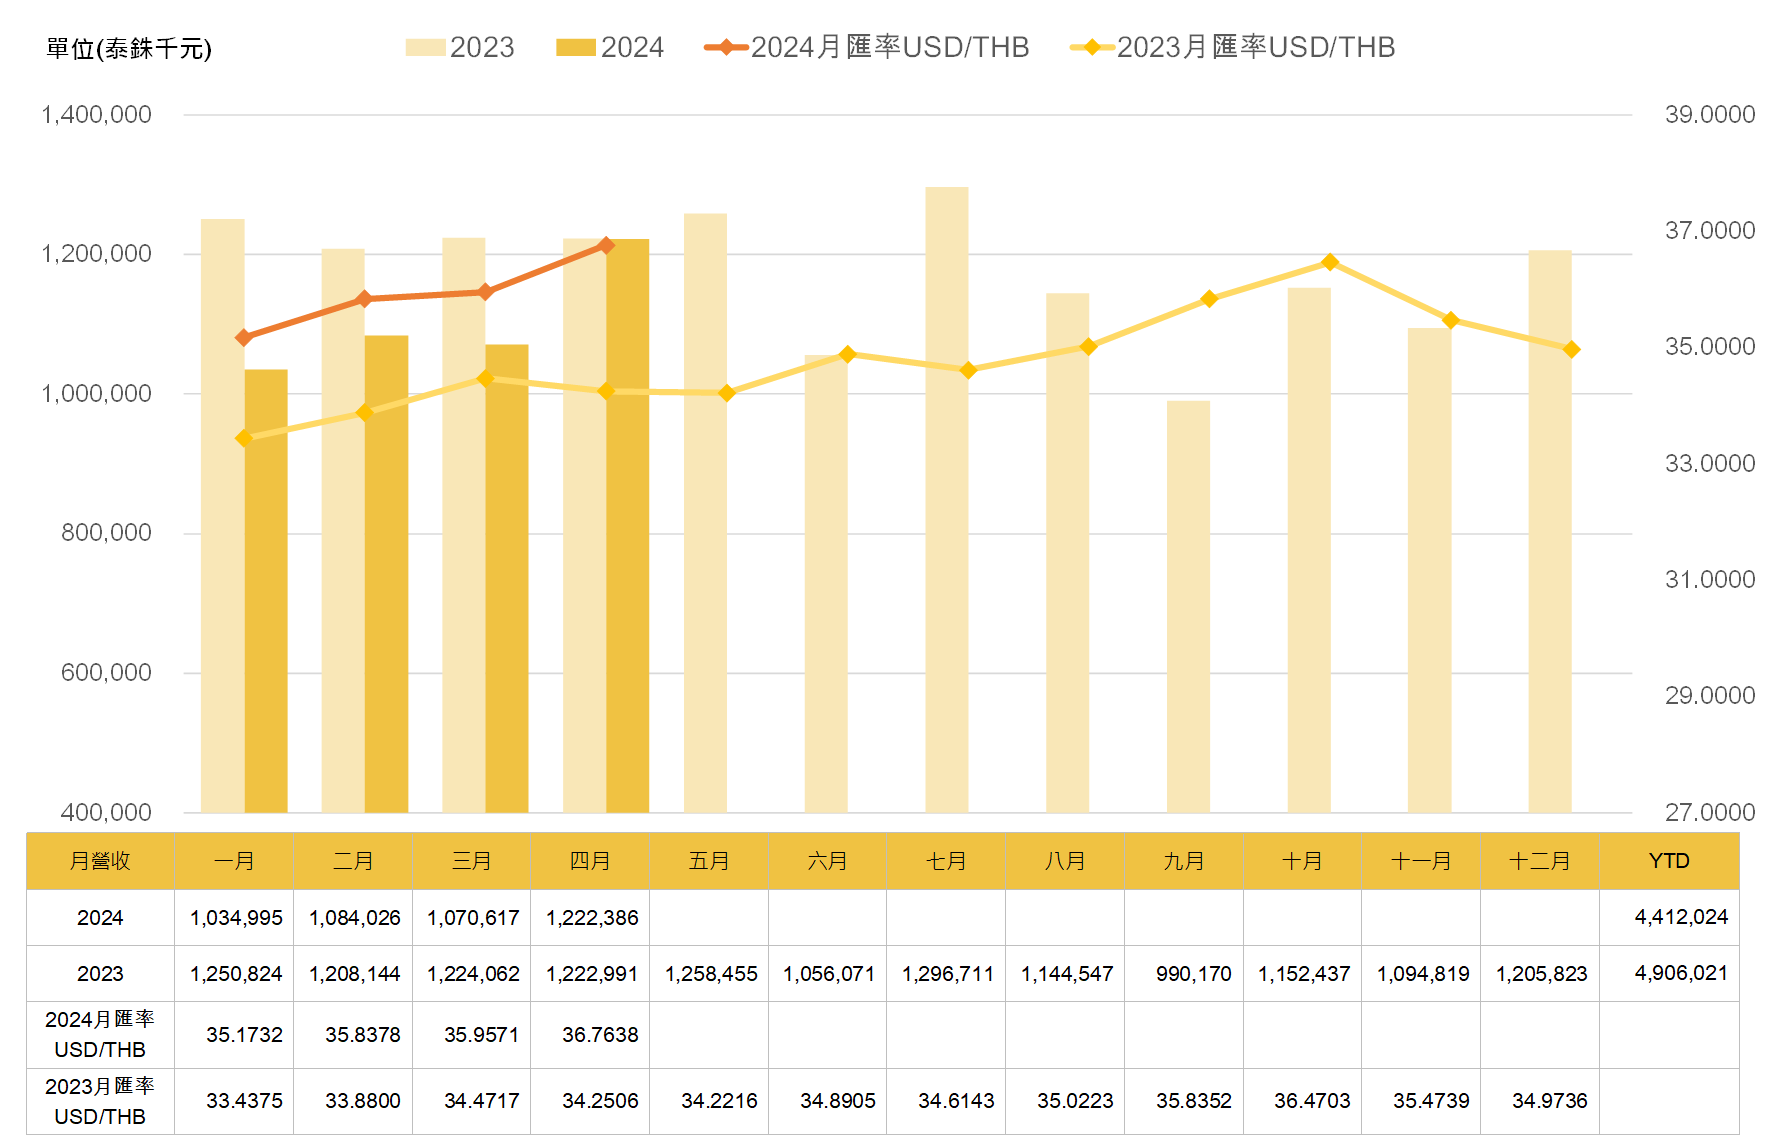The height and width of the screenshot is (1136, 1769).
Task: Click the 1,034,995 table cell
Action: (236, 918)
